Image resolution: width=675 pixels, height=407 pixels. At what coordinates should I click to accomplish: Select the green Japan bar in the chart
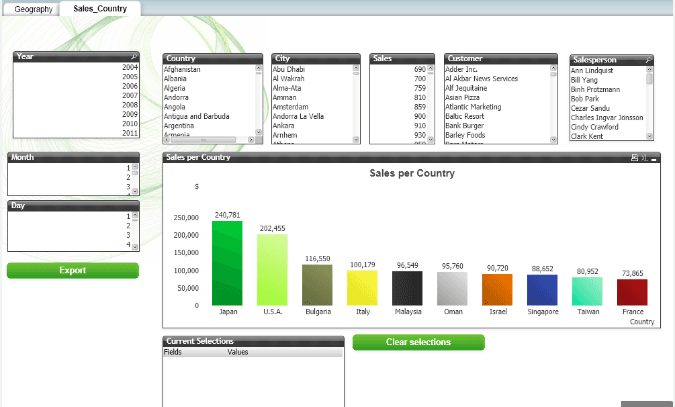pyautogui.click(x=227, y=263)
